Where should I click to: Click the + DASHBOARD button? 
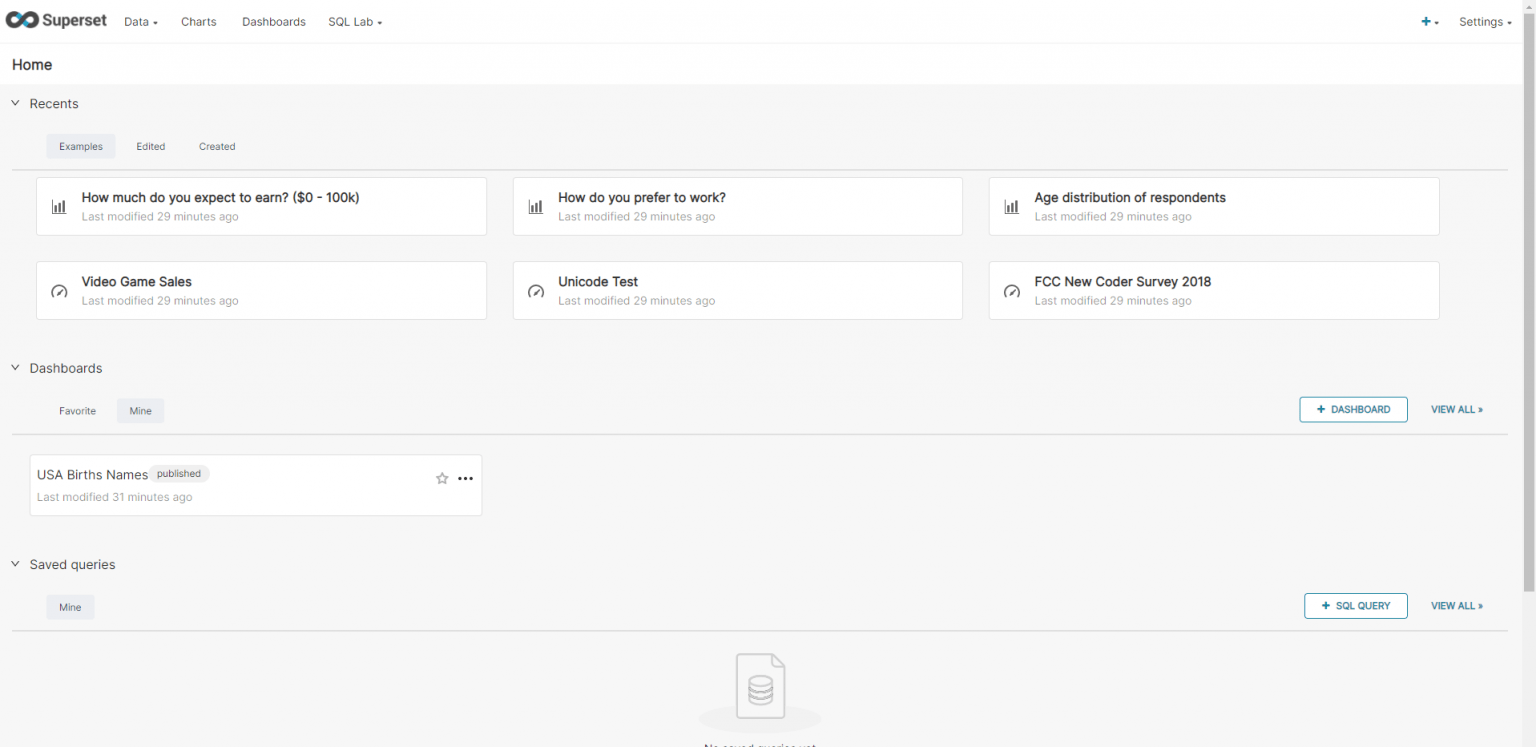1353,410
